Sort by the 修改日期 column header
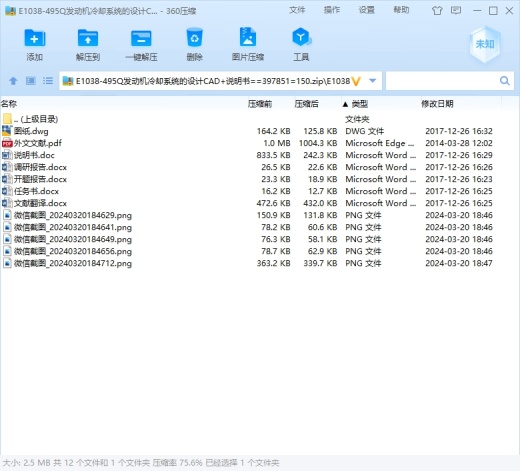The width and height of the screenshot is (520, 471). tap(437, 104)
